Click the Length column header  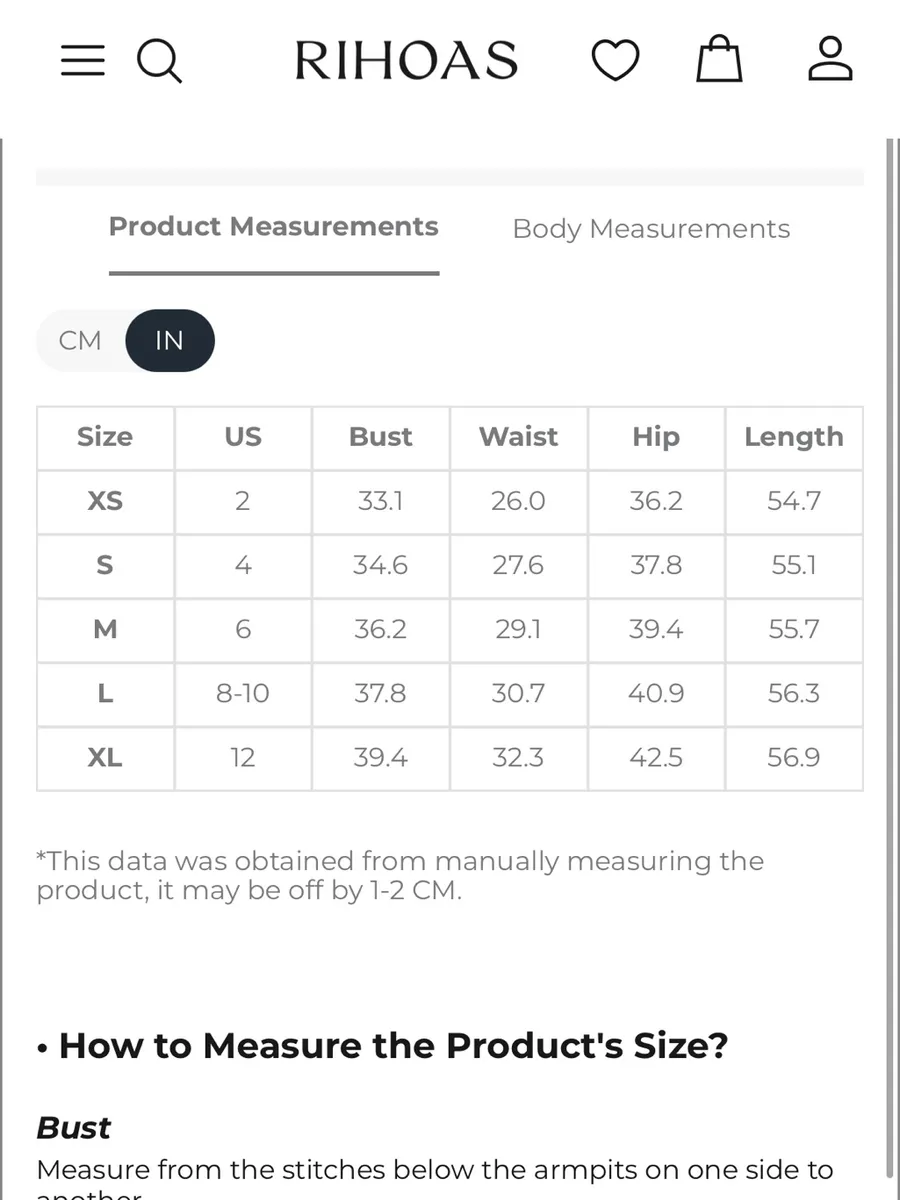(794, 437)
